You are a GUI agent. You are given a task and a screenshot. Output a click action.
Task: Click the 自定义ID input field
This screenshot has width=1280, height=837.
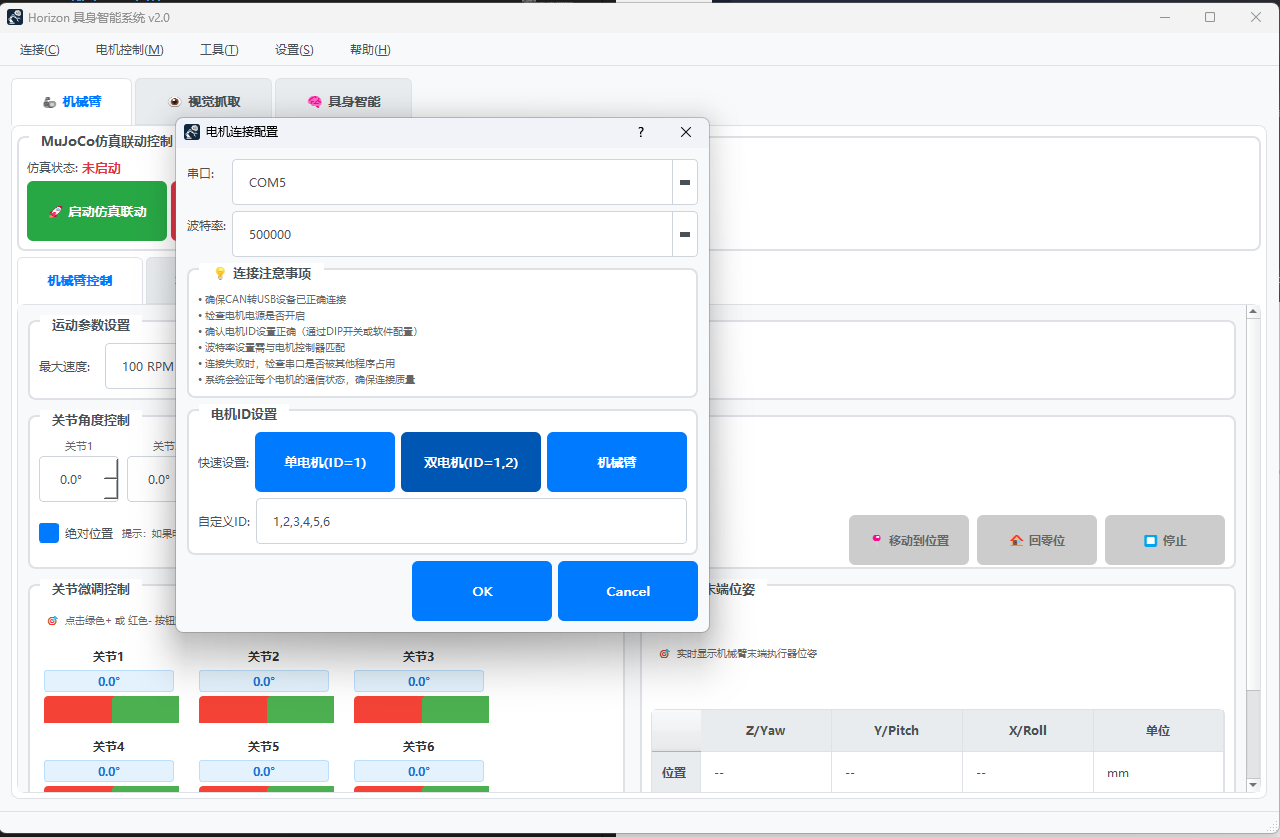point(471,521)
